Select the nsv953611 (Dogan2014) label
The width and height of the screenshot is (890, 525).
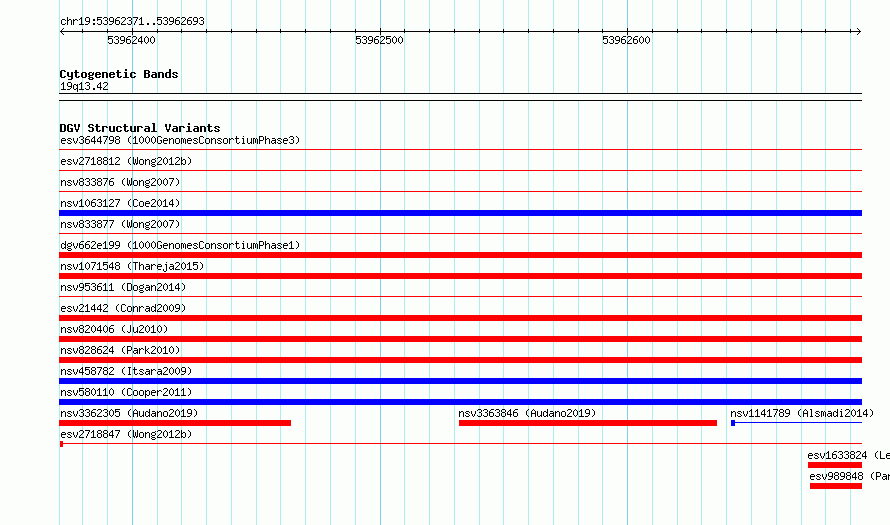(x=123, y=287)
